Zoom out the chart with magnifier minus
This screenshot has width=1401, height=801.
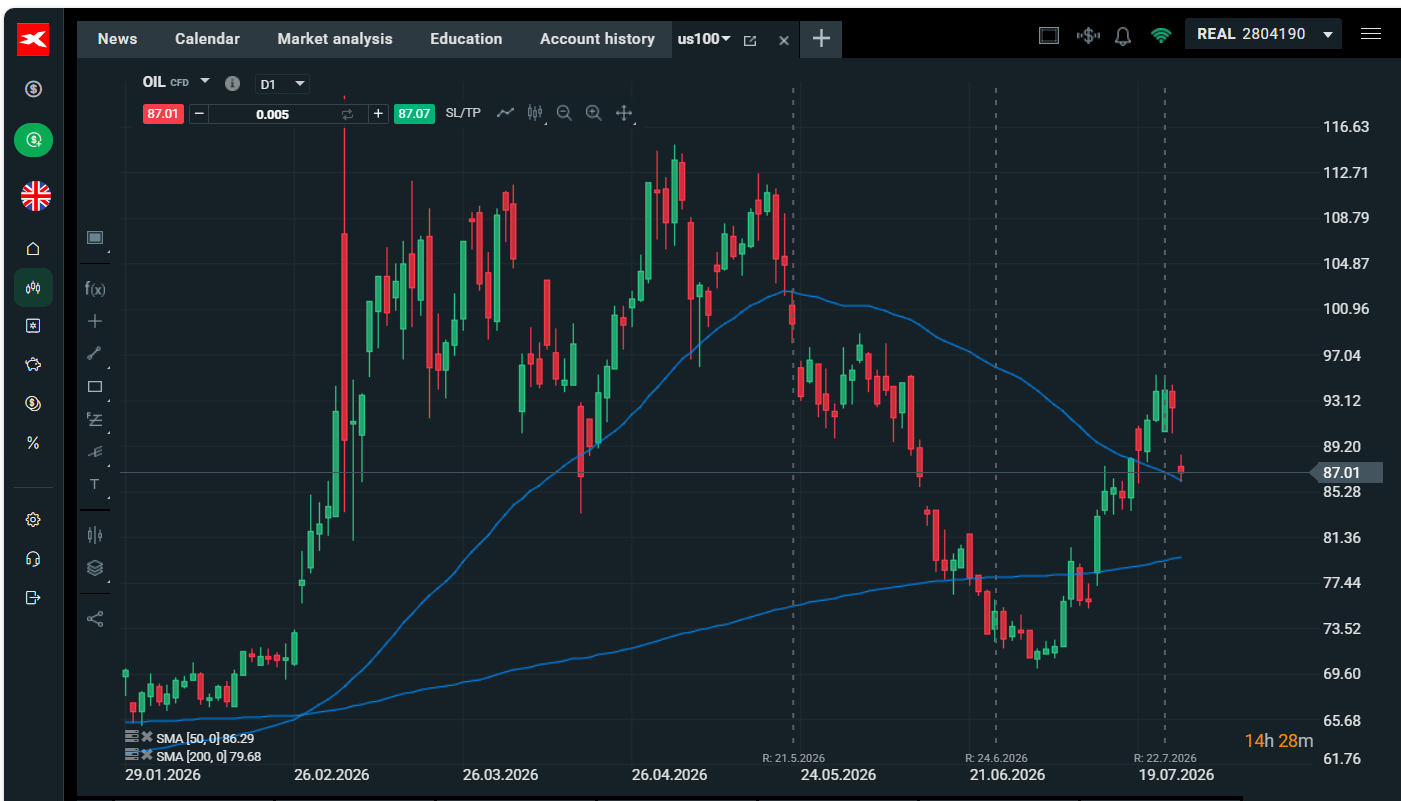564,113
